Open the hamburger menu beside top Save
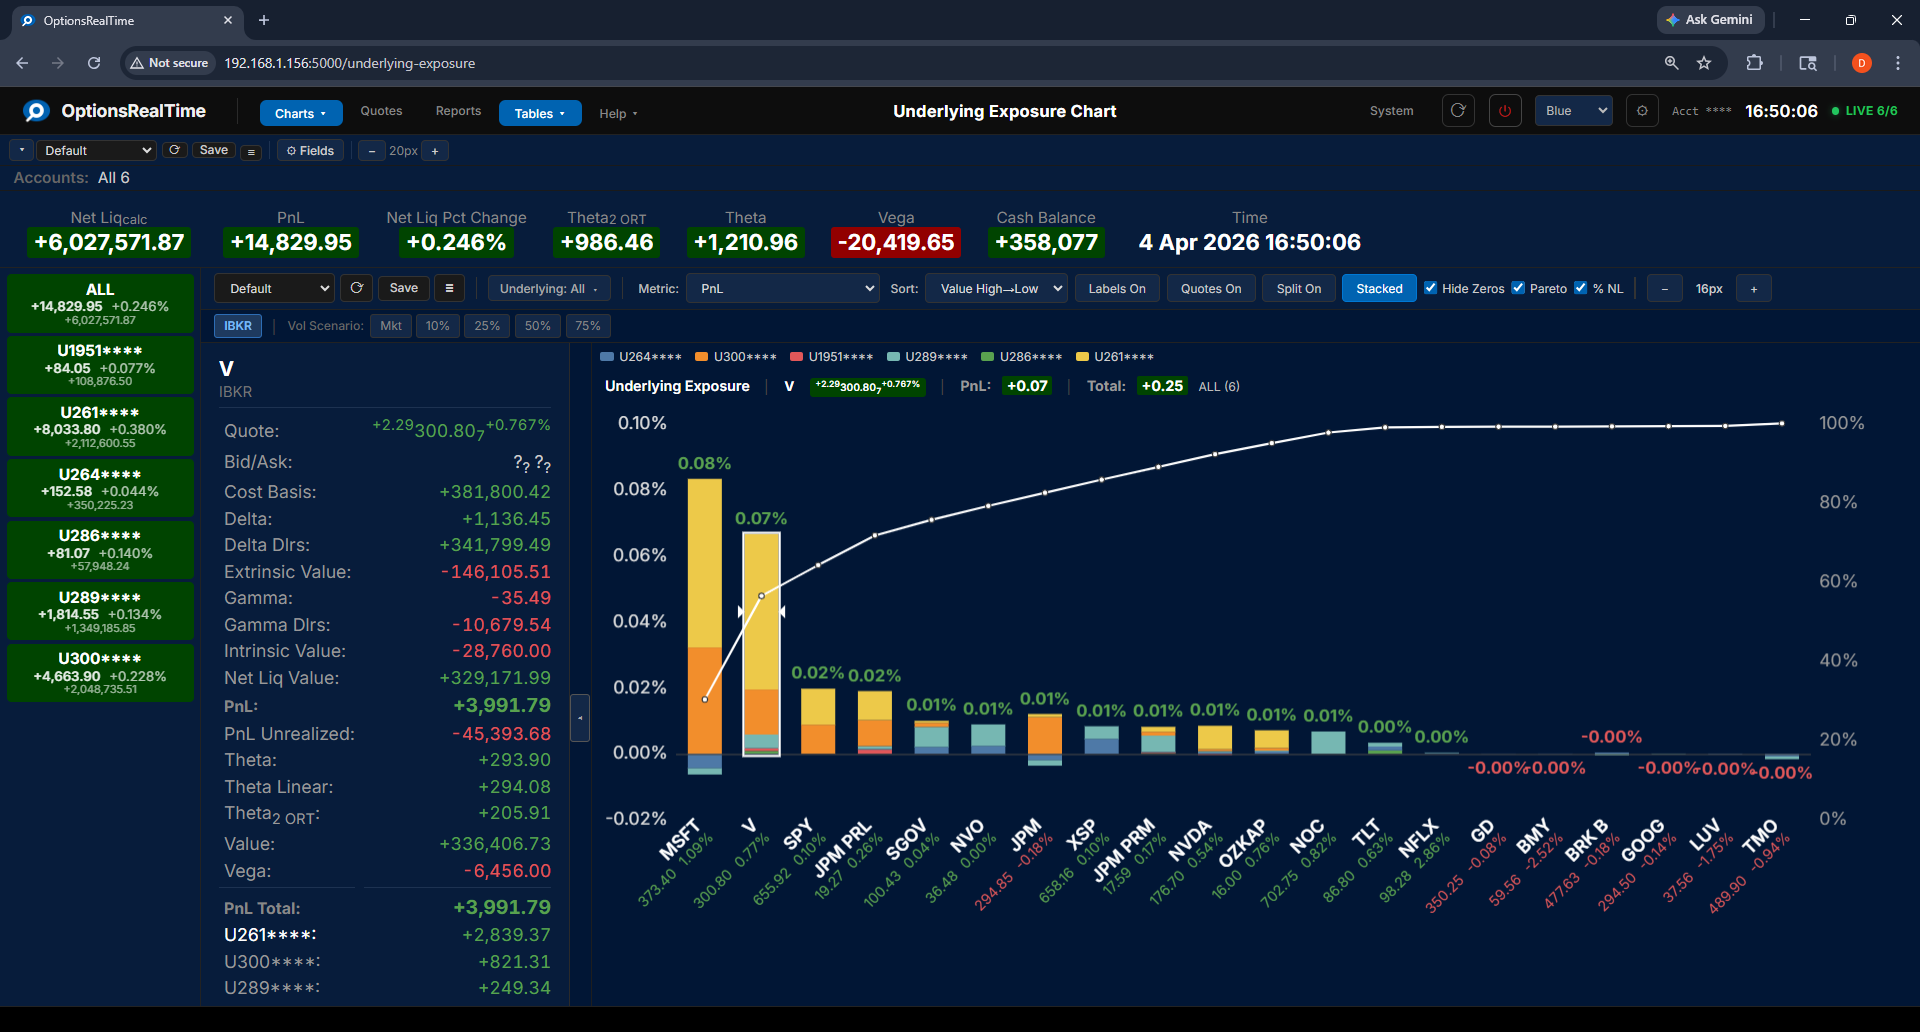This screenshot has width=1920, height=1032. 252,152
